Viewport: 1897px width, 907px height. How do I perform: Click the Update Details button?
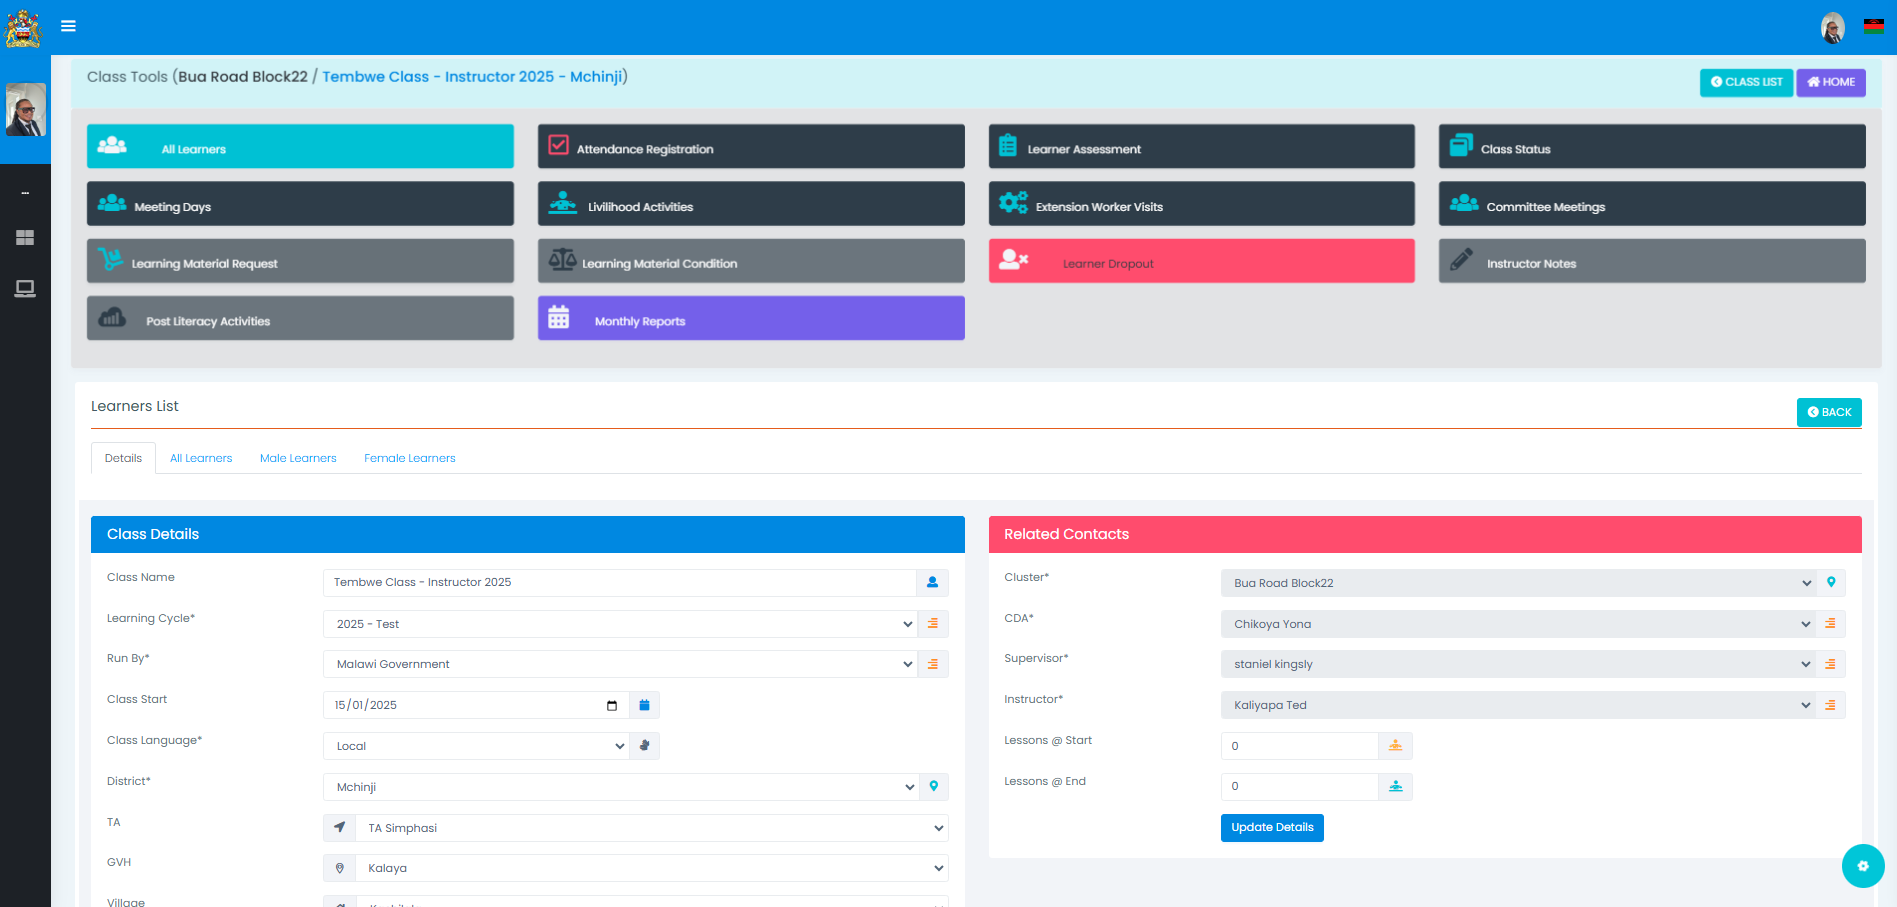point(1271,828)
